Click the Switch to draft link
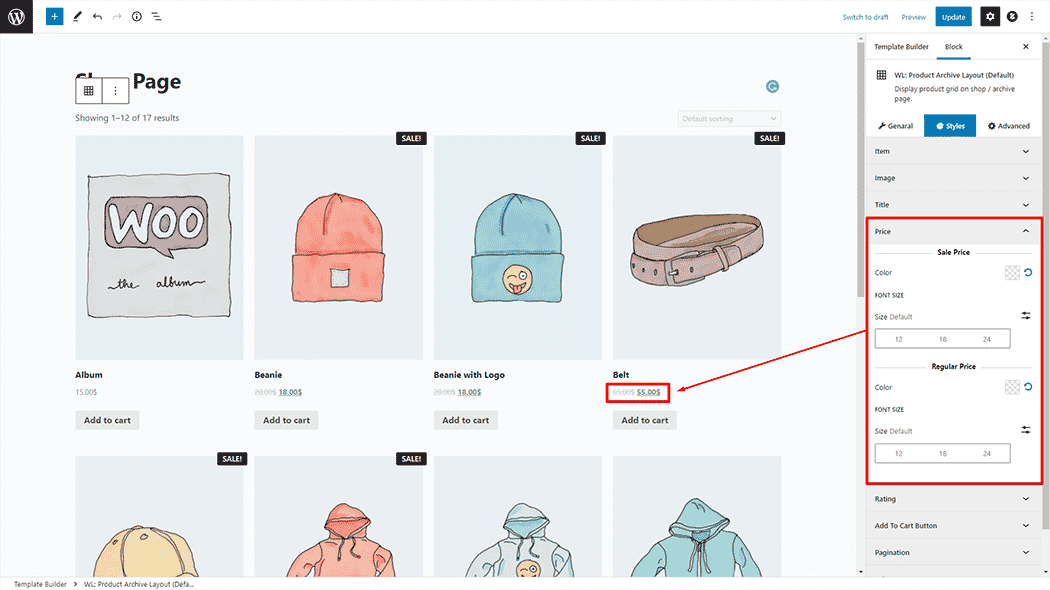Screen dimensions: 1050x590 (x=865, y=17)
